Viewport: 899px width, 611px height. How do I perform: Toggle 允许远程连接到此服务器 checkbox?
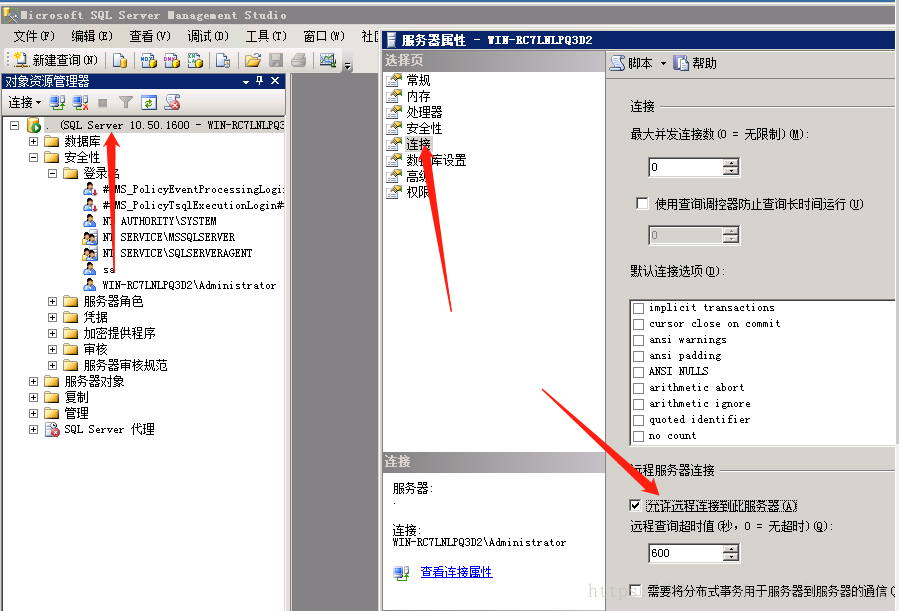point(635,506)
